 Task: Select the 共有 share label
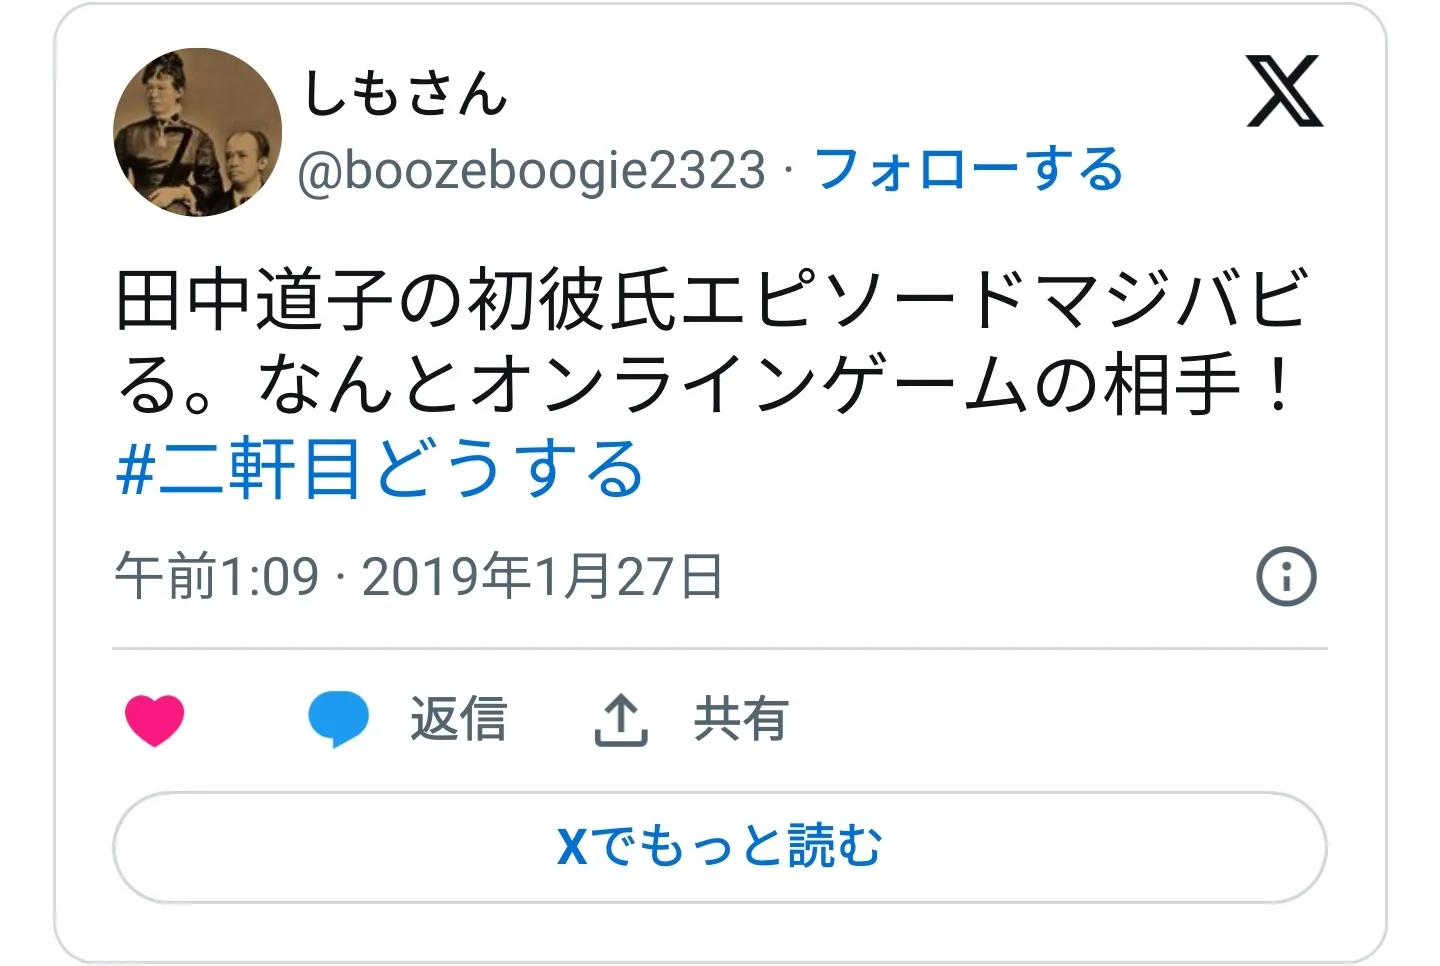(x=741, y=719)
